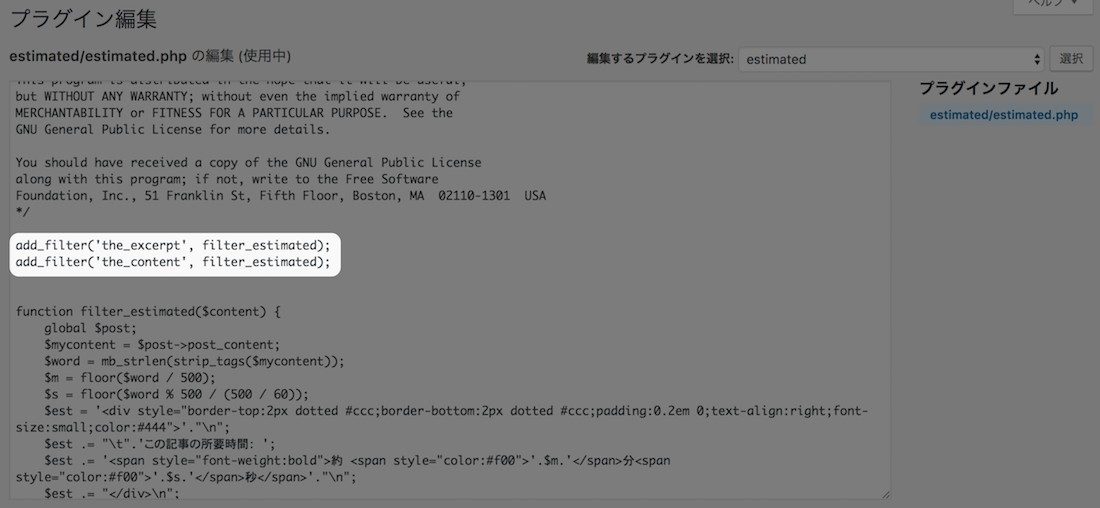
Task: Click inside the plugin code editor textarea
Action: tap(450, 290)
